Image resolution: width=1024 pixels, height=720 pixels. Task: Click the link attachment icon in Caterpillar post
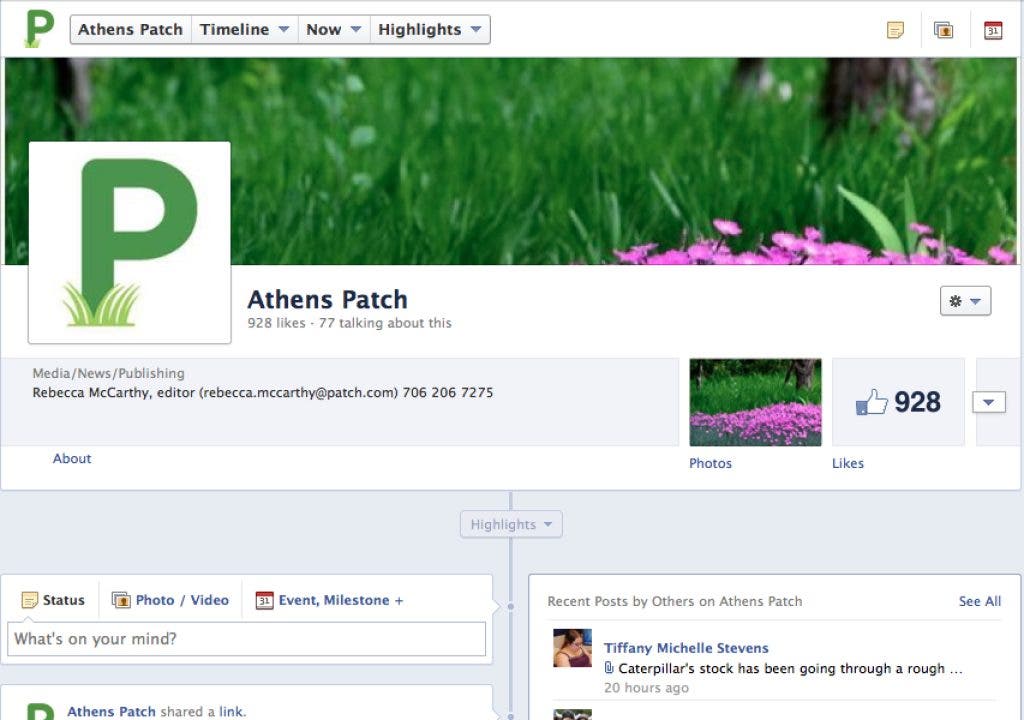[x=609, y=668]
